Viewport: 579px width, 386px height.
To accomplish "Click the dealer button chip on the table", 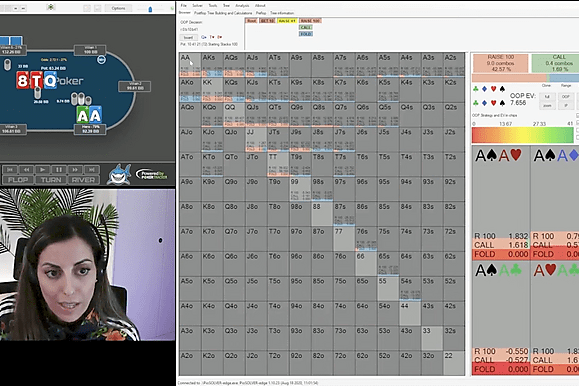I will coord(102,59).
